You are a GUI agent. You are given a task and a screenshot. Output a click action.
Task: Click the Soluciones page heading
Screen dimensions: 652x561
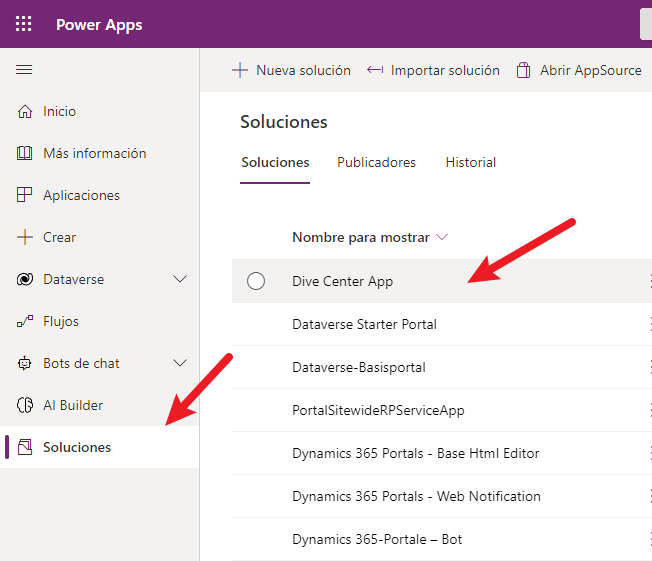(284, 122)
